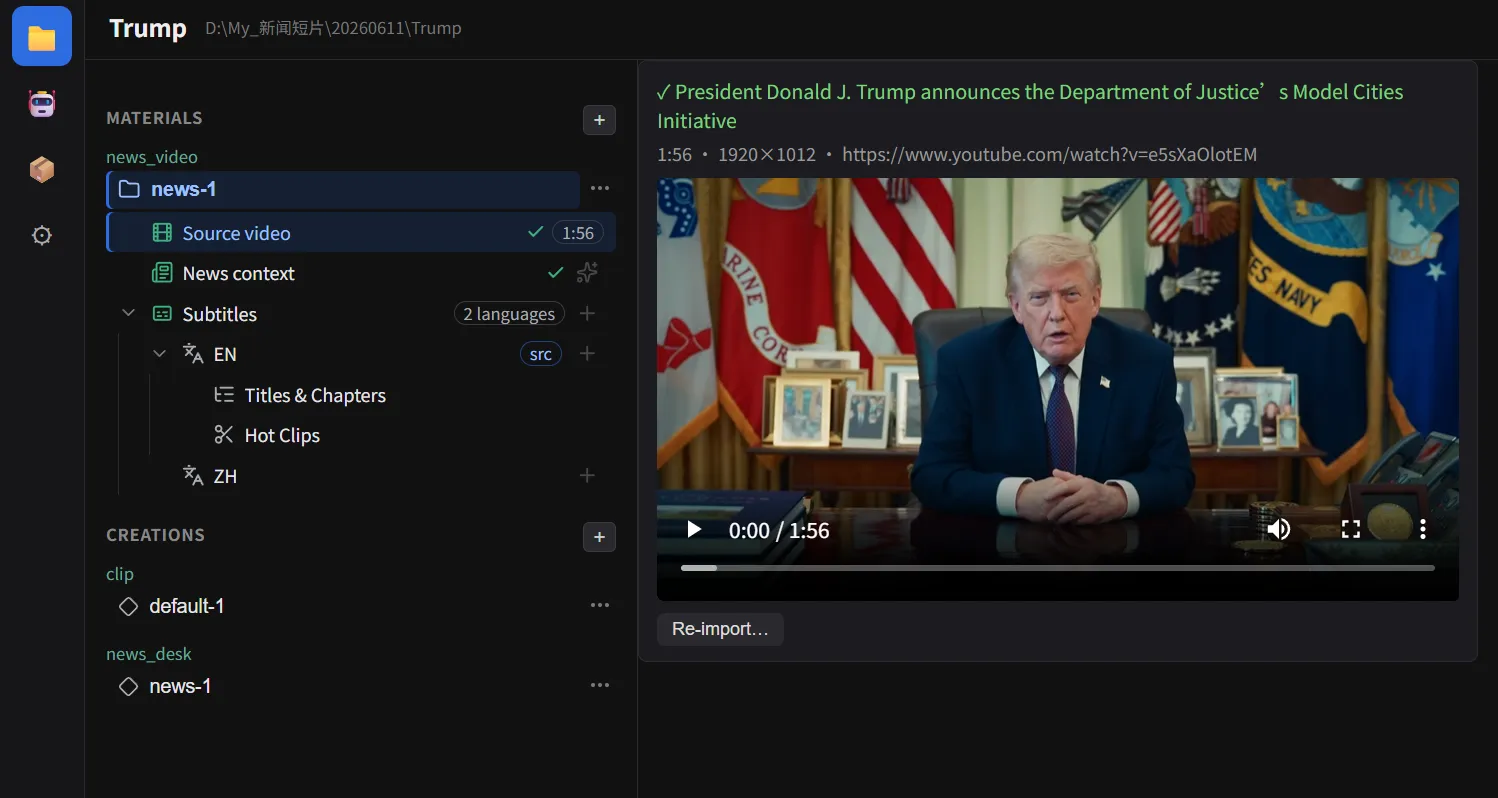
Task: Collapse the Subtitles chevron
Action: coord(128,313)
